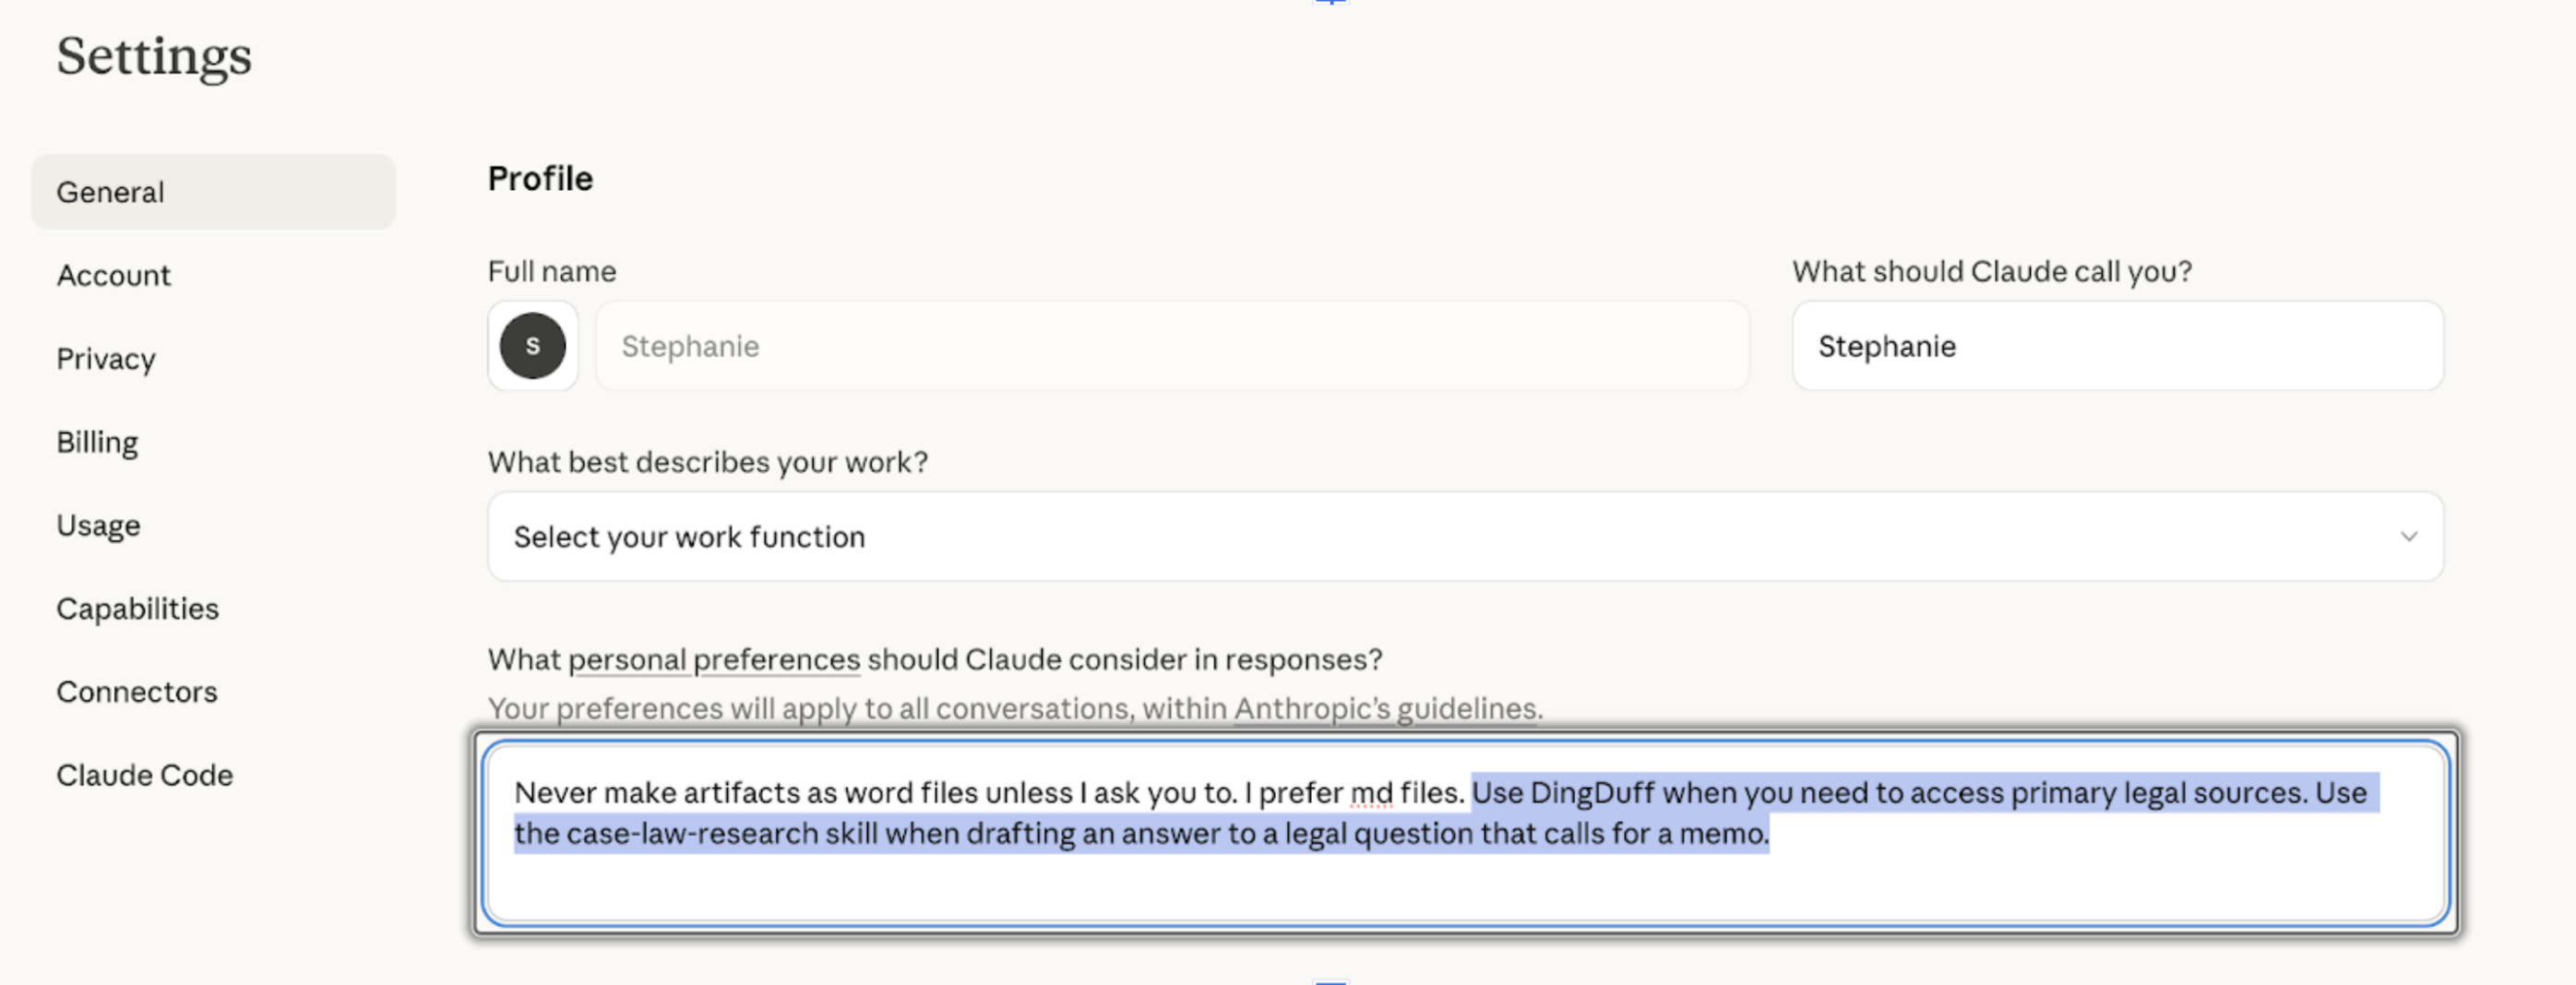Viewport: 2576px width, 985px height.
Task: Click the empty area in preferences text box
Action: coord(1463,887)
